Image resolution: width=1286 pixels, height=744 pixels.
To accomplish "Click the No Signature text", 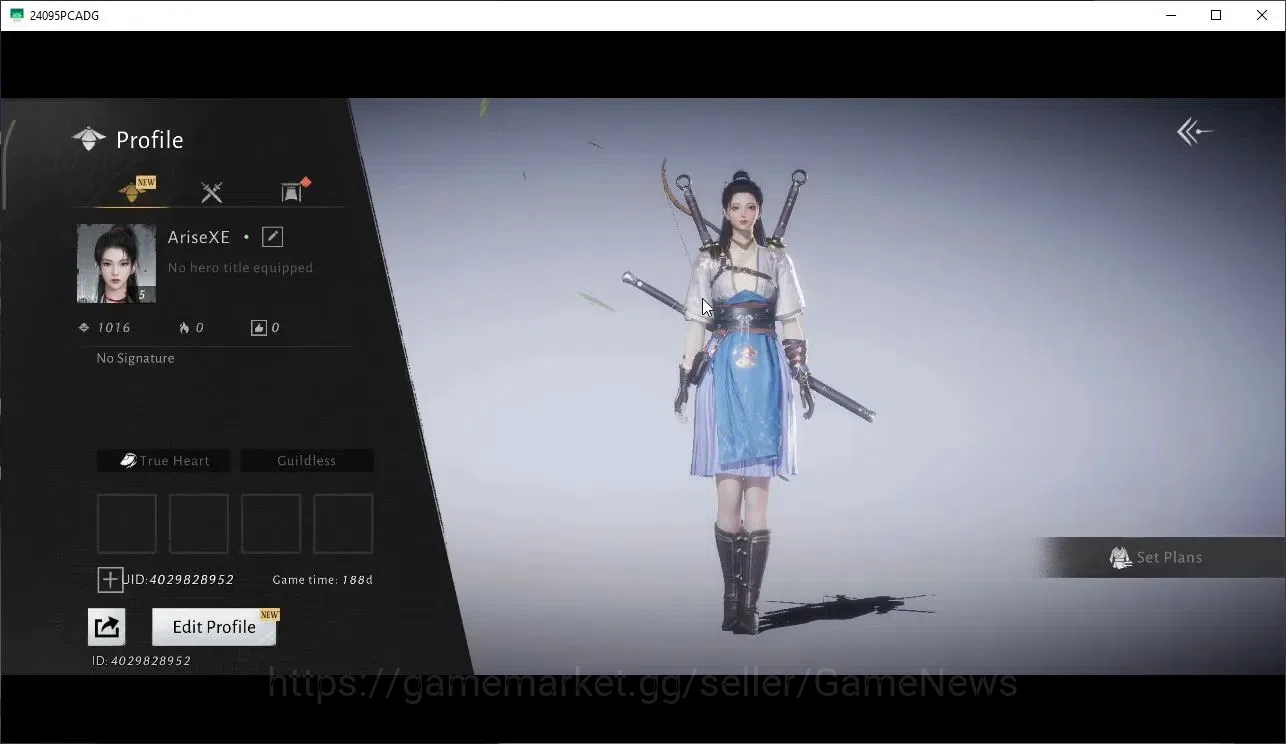I will pos(135,358).
